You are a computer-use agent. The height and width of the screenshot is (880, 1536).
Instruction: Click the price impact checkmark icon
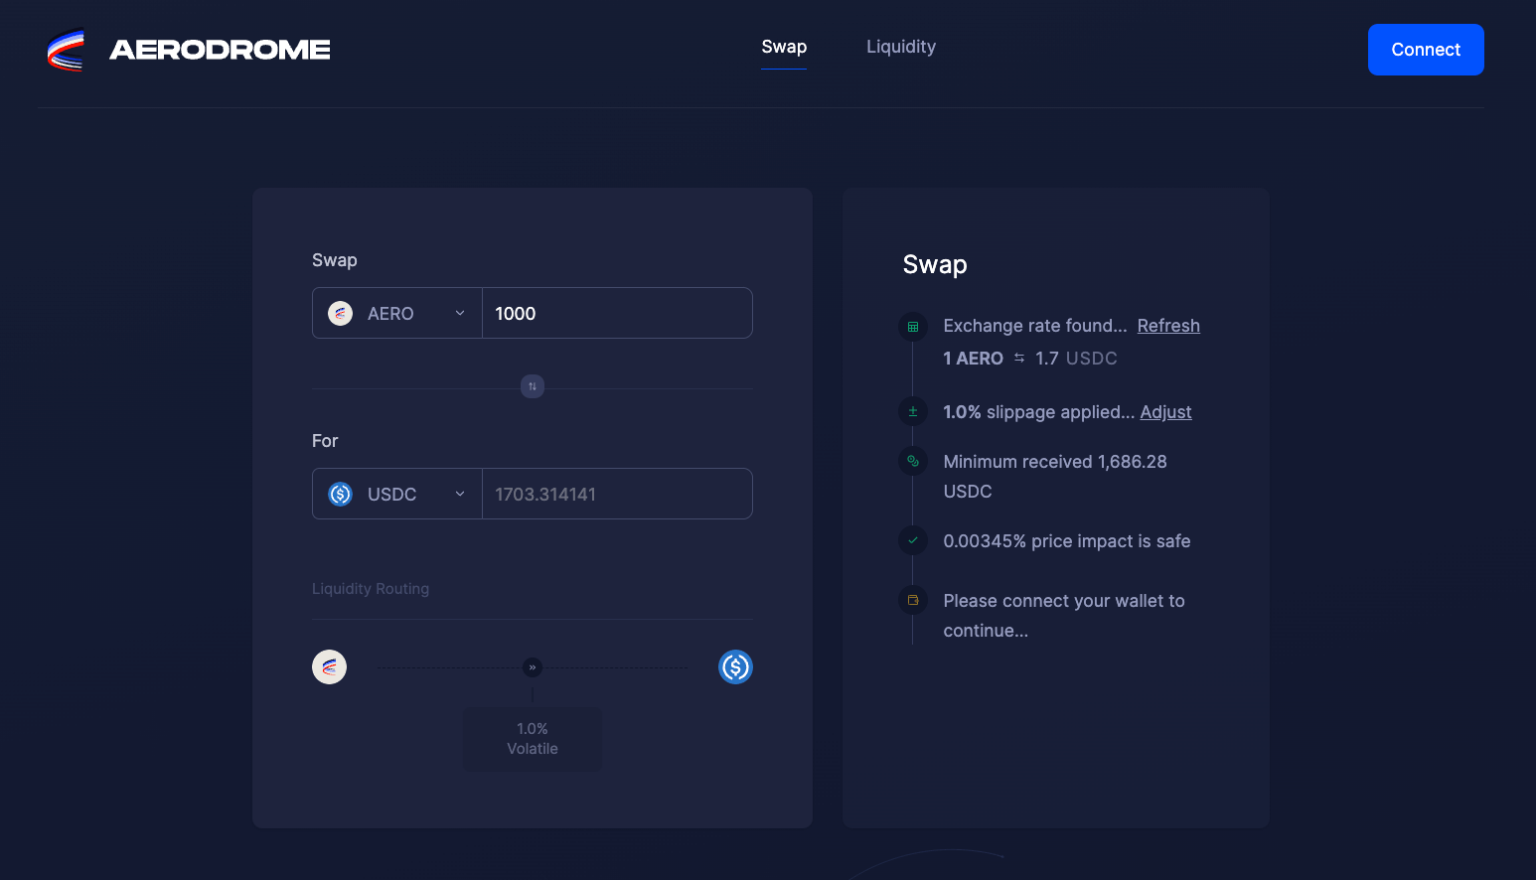click(912, 541)
